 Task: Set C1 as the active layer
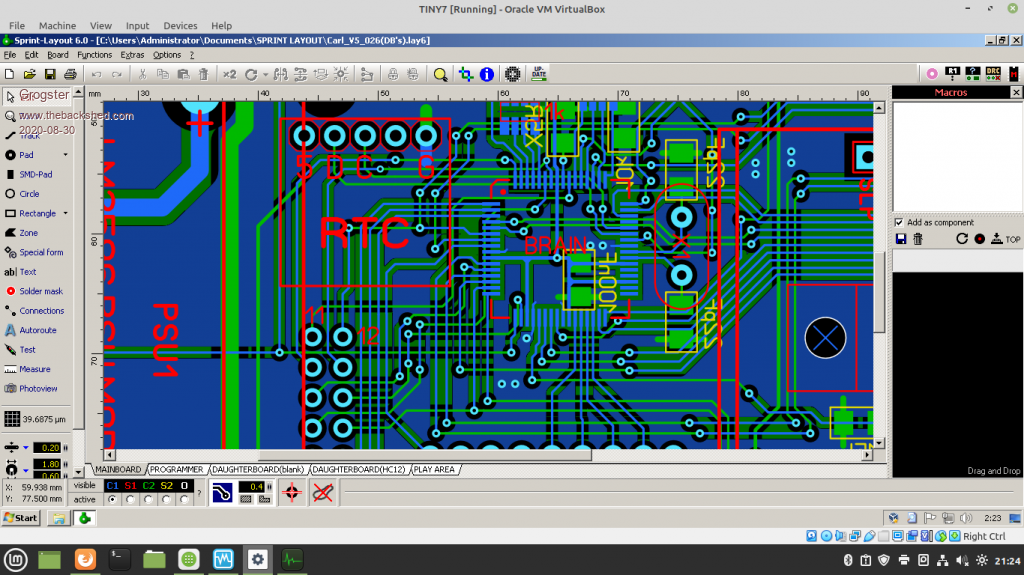112,499
